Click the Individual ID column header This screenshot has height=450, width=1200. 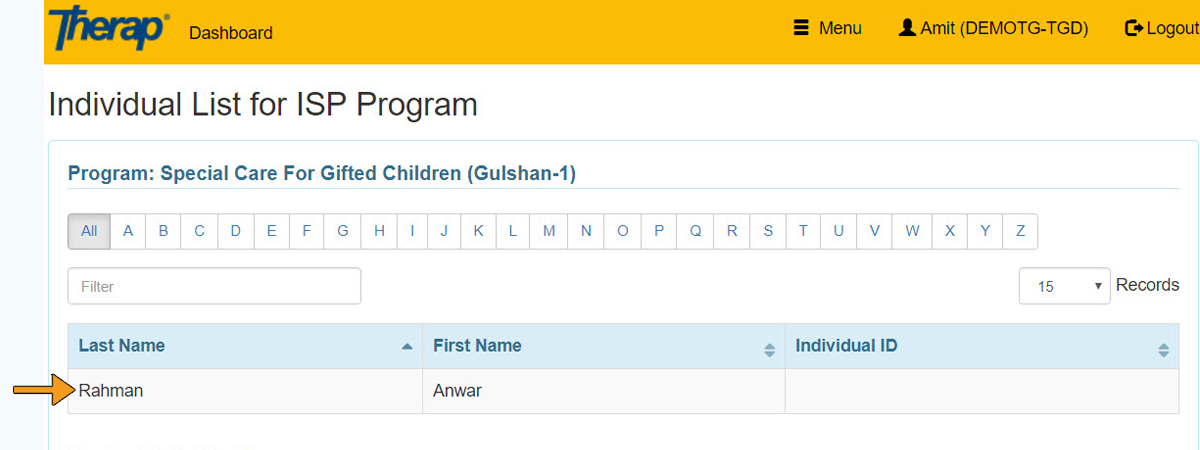point(846,346)
